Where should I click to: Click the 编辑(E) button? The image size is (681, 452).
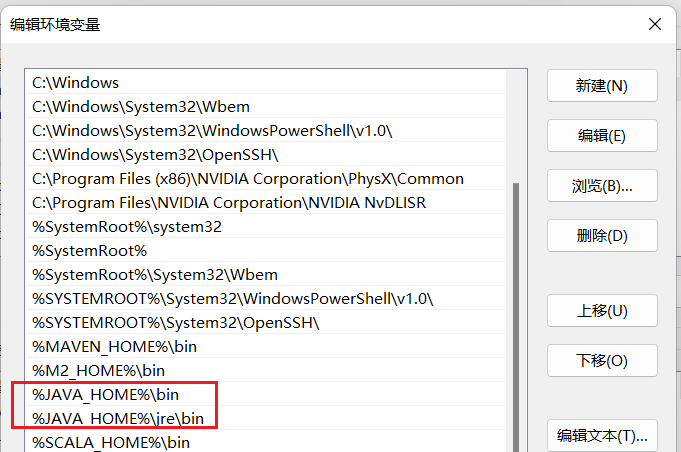tap(602, 135)
